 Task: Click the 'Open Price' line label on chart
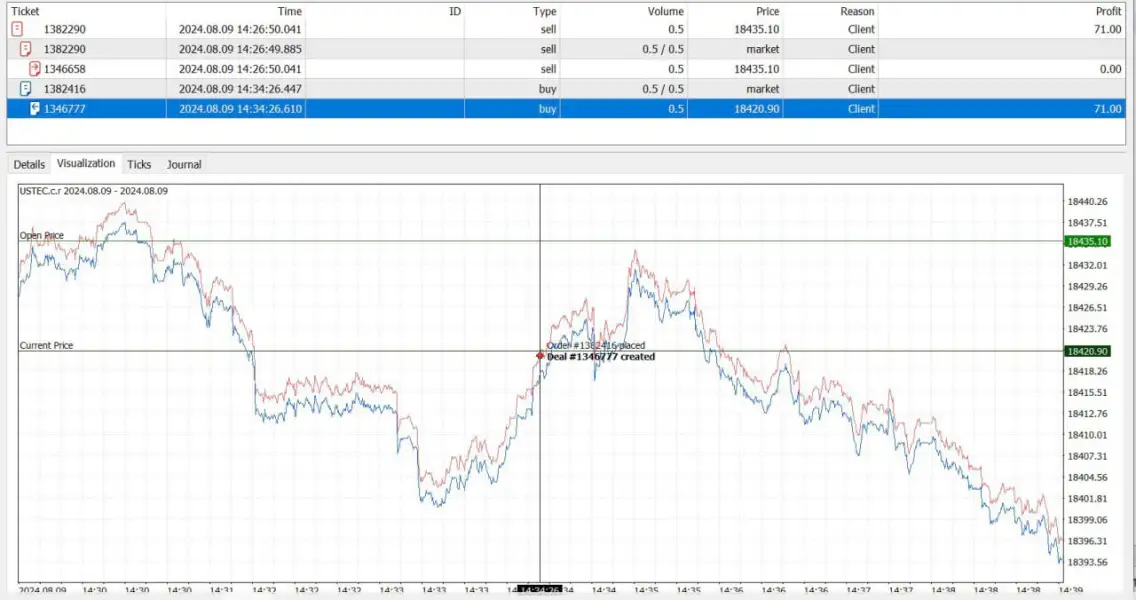42,236
